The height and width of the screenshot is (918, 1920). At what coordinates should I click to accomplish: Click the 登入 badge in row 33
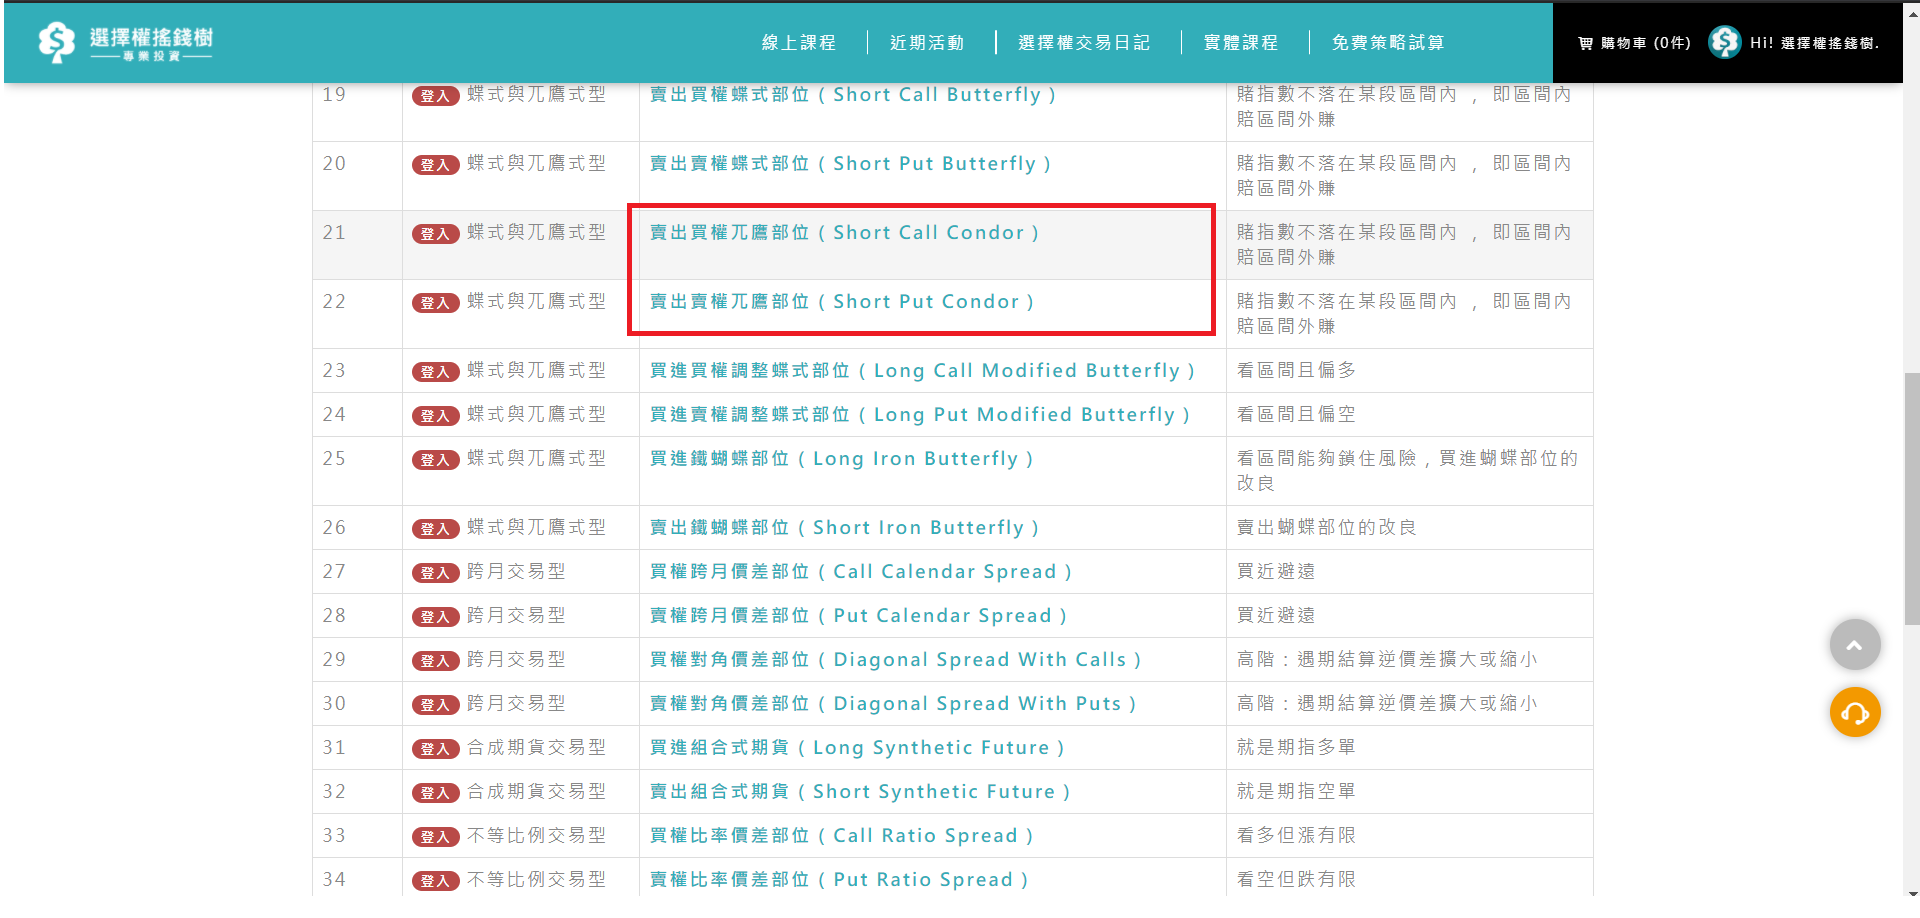[435, 837]
